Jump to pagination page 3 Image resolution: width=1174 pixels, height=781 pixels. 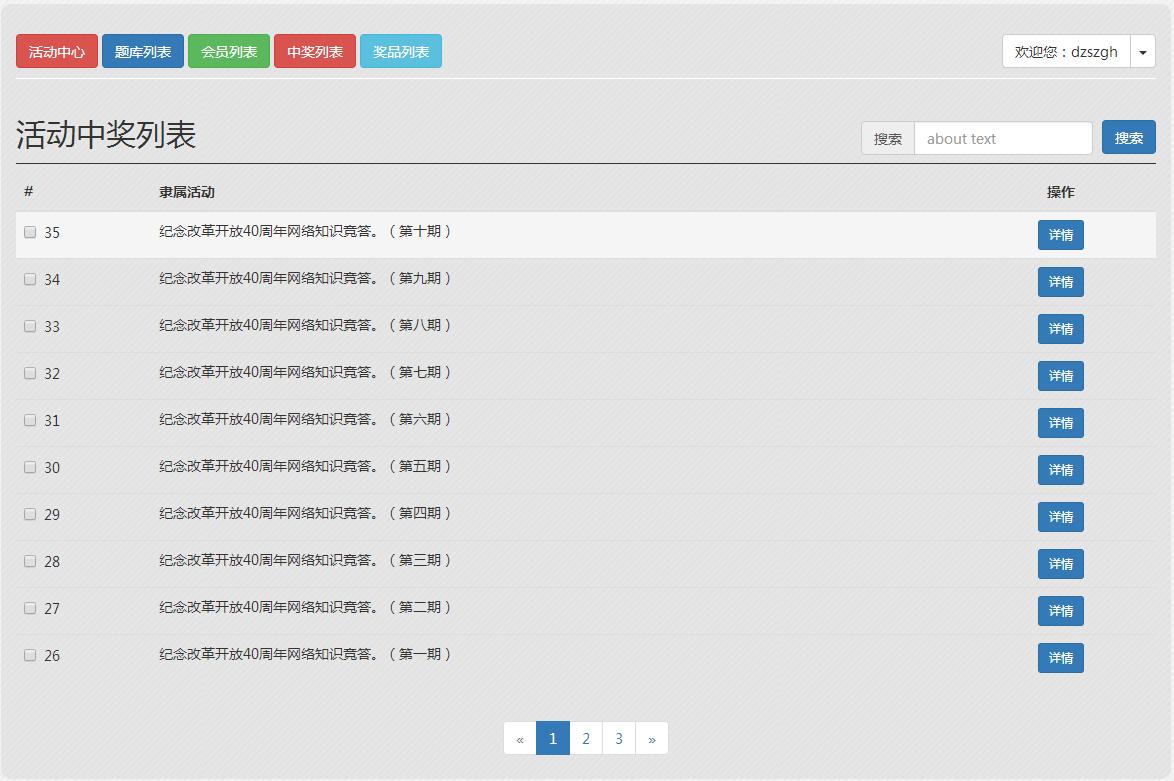click(x=619, y=739)
